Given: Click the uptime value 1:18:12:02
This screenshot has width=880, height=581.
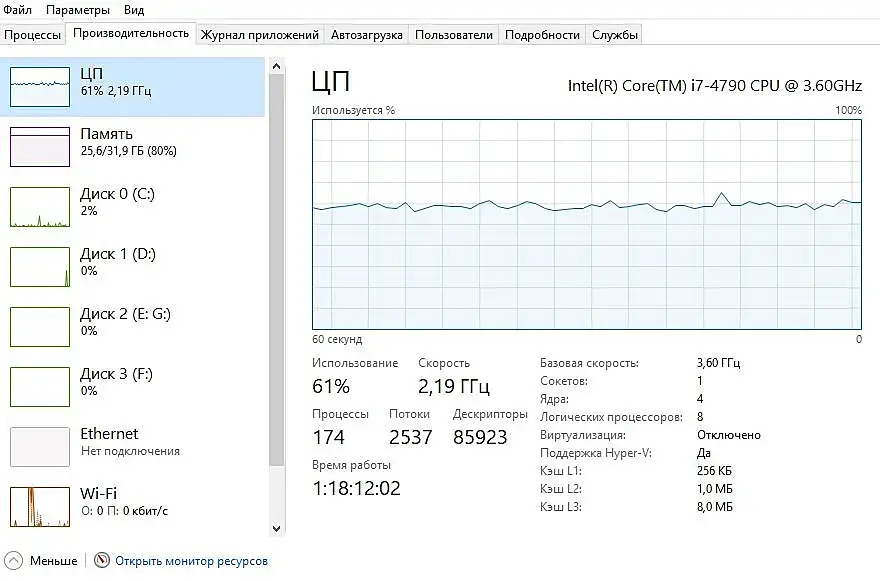Looking at the screenshot, I should (x=356, y=488).
